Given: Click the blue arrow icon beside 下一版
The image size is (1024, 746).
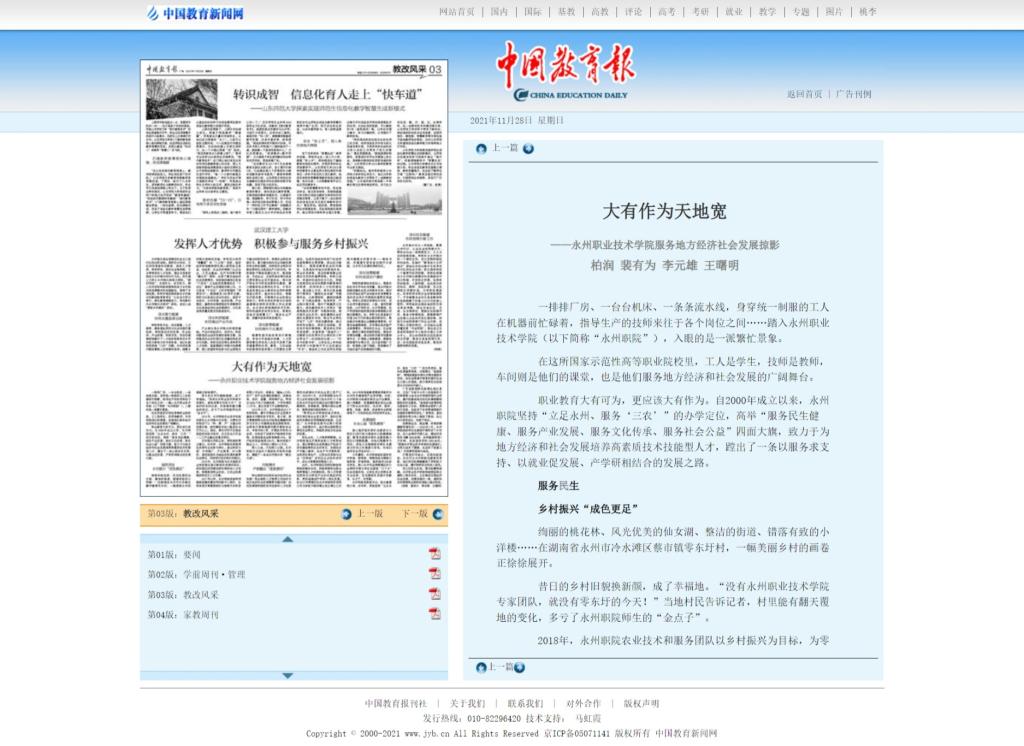Looking at the screenshot, I should tap(438, 514).
